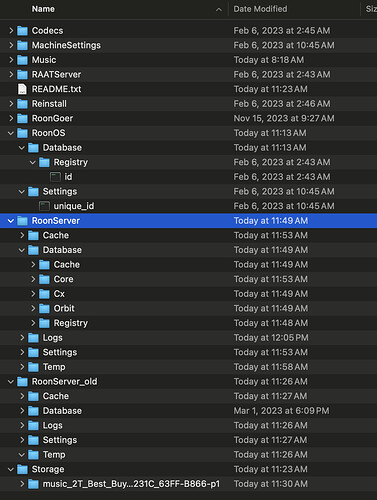The image size is (377, 500).
Task: Select the RAATServer folder row
Action: tap(188, 74)
